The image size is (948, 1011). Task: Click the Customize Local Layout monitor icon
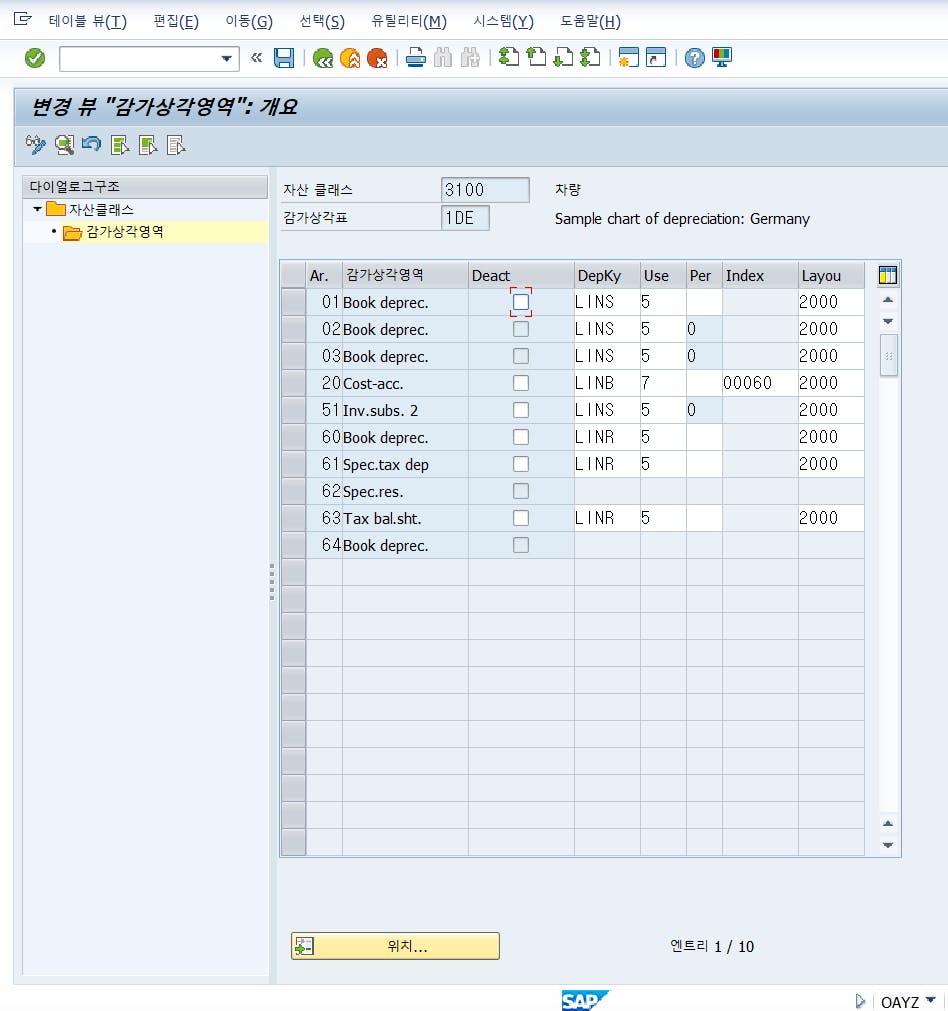click(722, 57)
